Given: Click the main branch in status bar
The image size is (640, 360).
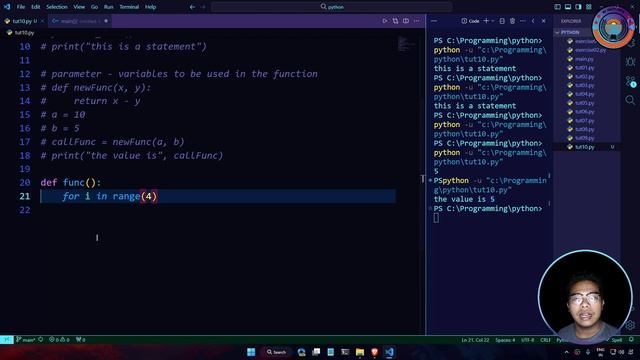Looking at the screenshot, I should pos(25,340).
